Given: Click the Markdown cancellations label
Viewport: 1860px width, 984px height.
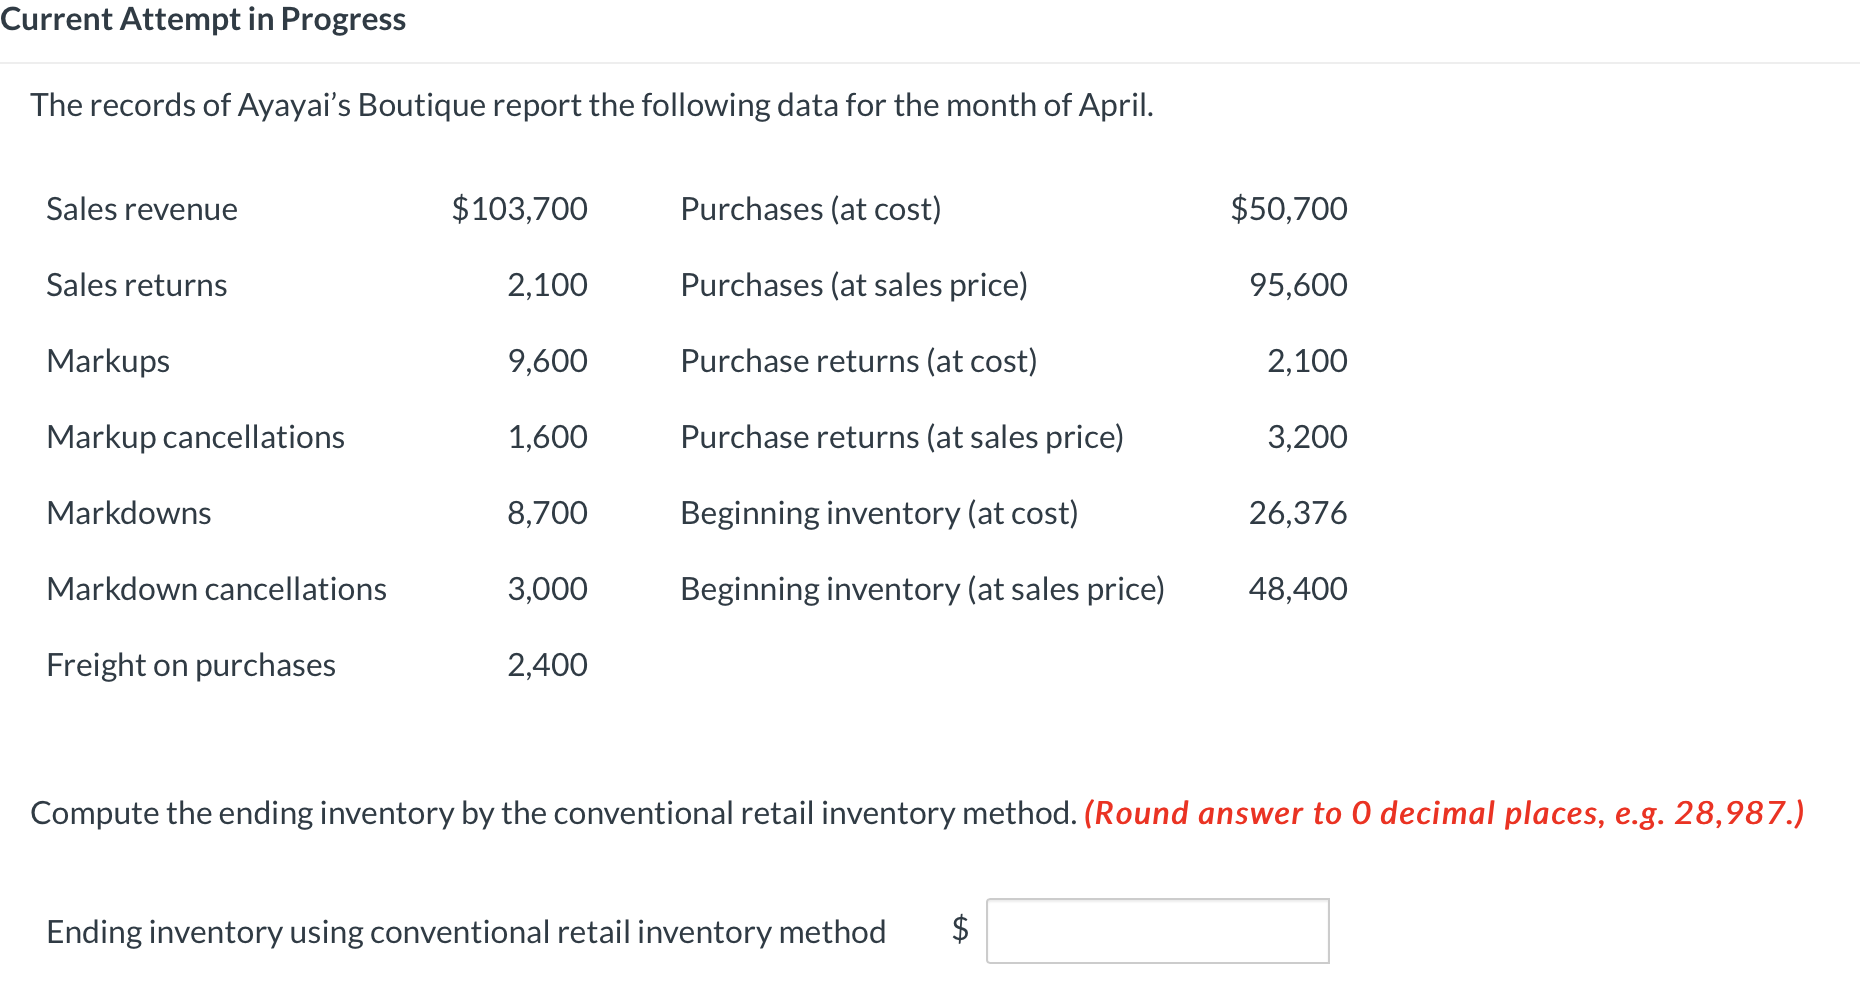Looking at the screenshot, I should [216, 589].
